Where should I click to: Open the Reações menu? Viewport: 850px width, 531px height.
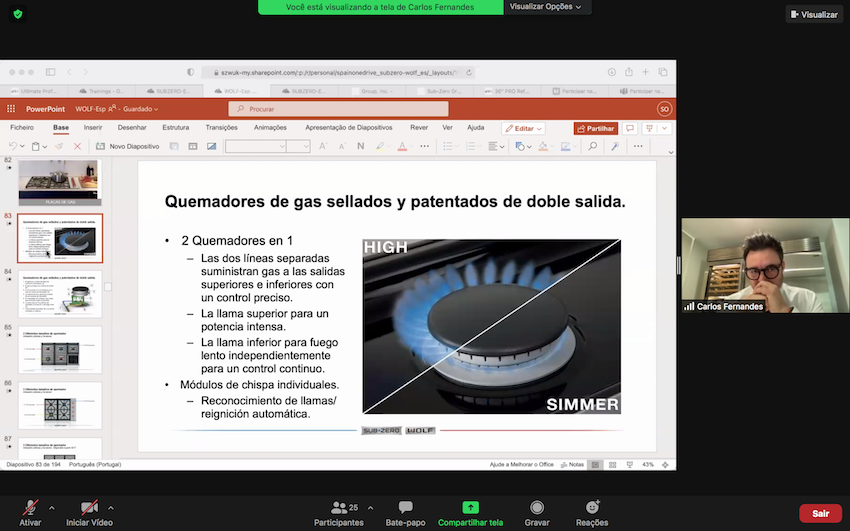pyautogui.click(x=592, y=513)
